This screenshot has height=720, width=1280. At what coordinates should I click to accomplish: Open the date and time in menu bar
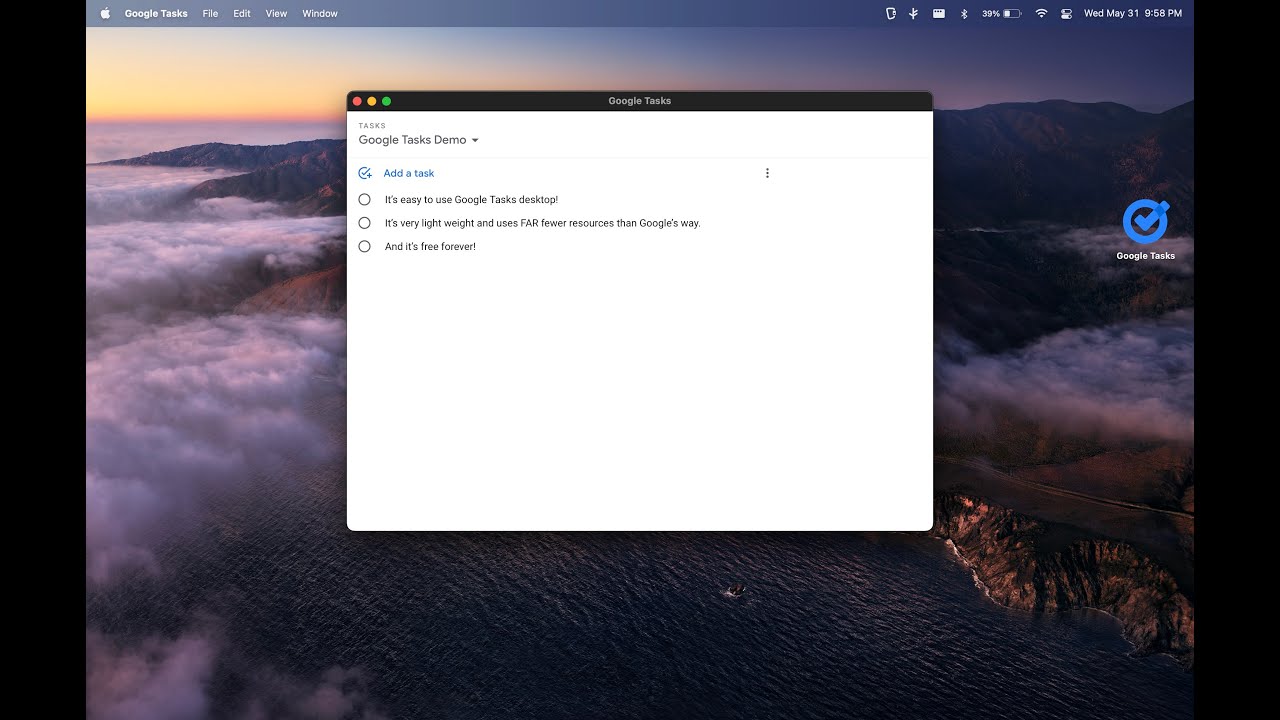[1133, 13]
